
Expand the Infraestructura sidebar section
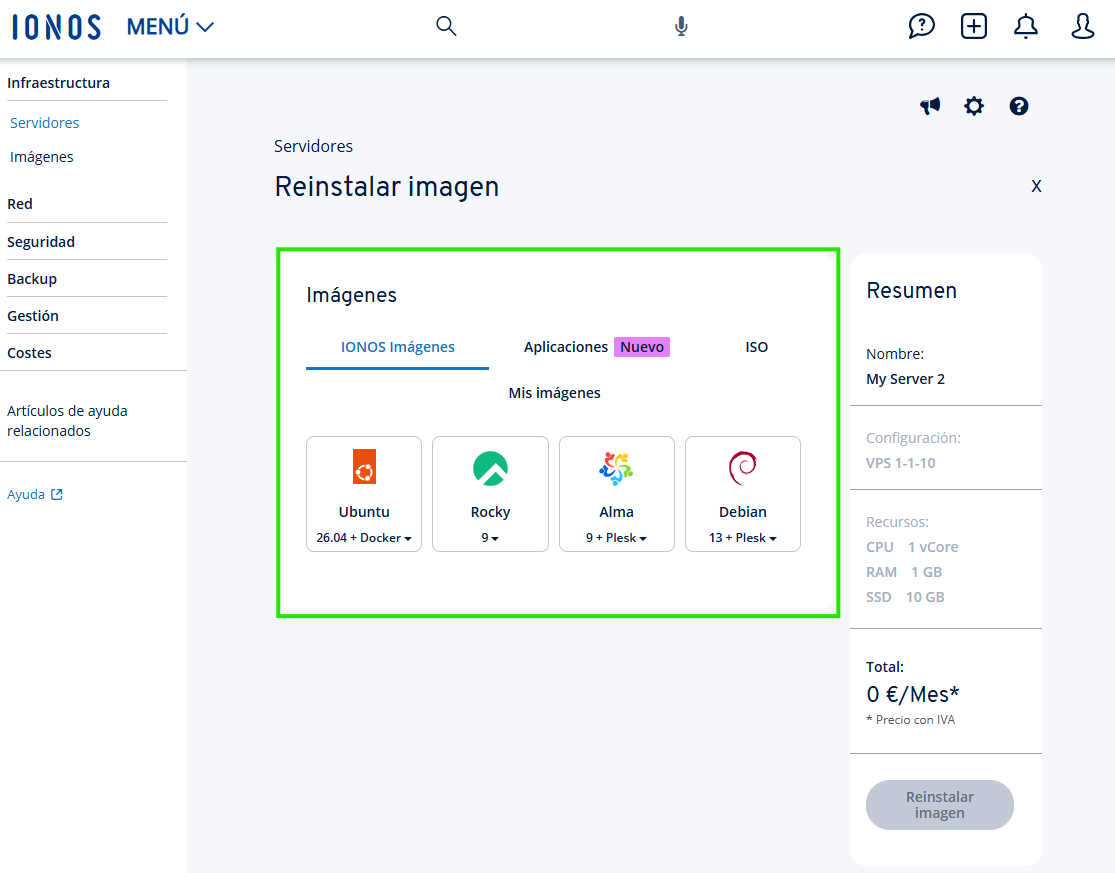58,83
